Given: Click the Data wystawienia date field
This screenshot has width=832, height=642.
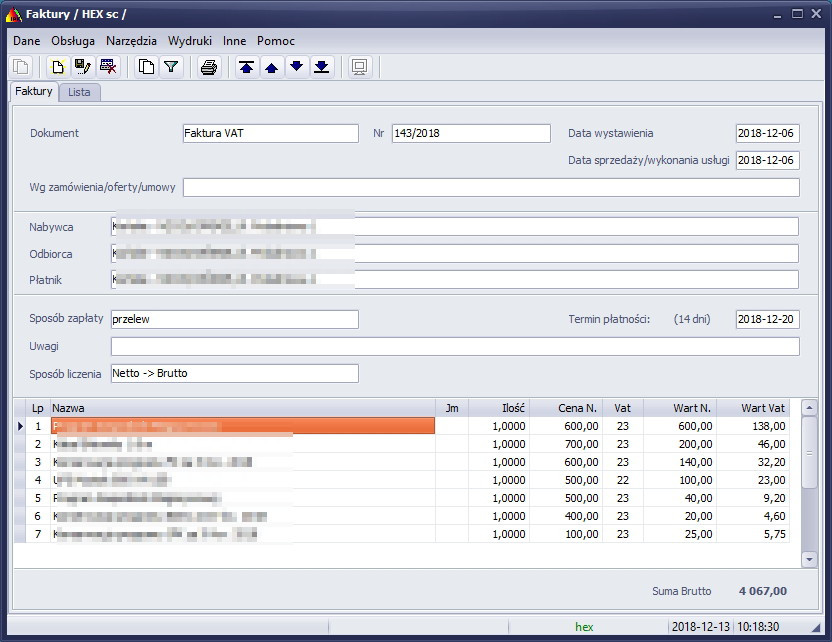Looking at the screenshot, I should (767, 133).
